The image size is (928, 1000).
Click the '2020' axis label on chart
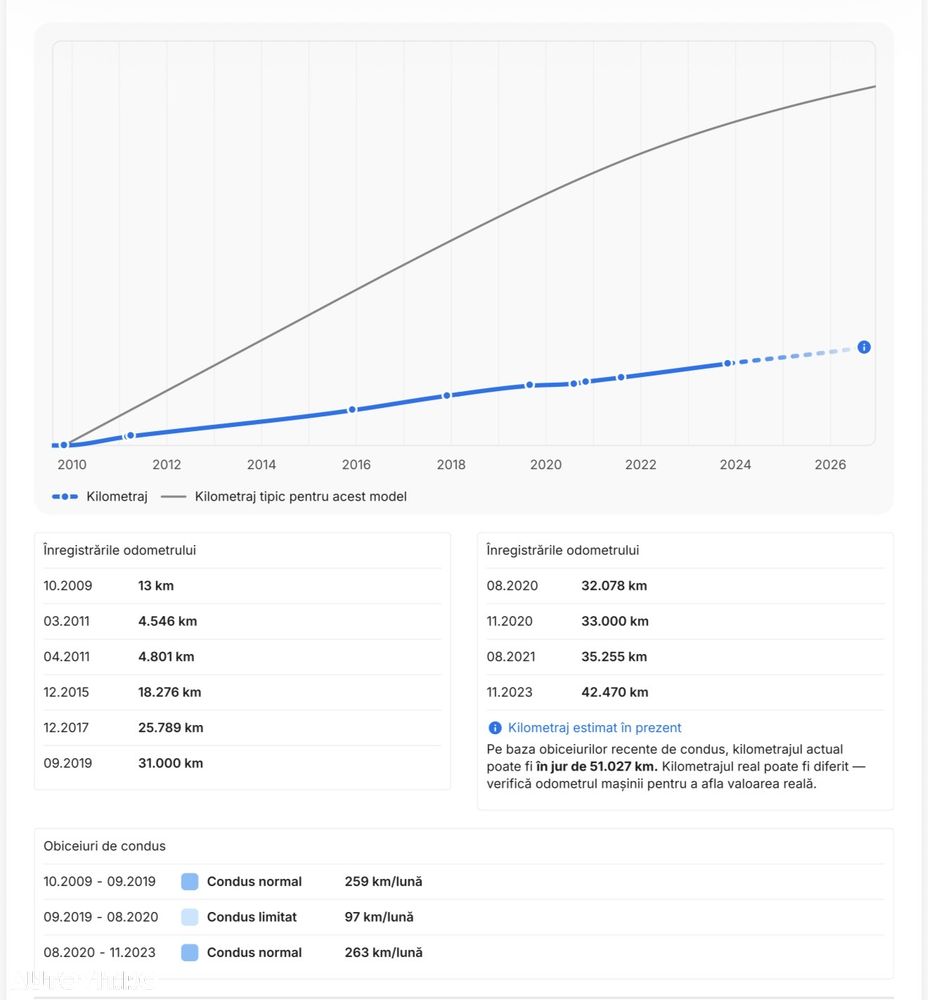[545, 464]
